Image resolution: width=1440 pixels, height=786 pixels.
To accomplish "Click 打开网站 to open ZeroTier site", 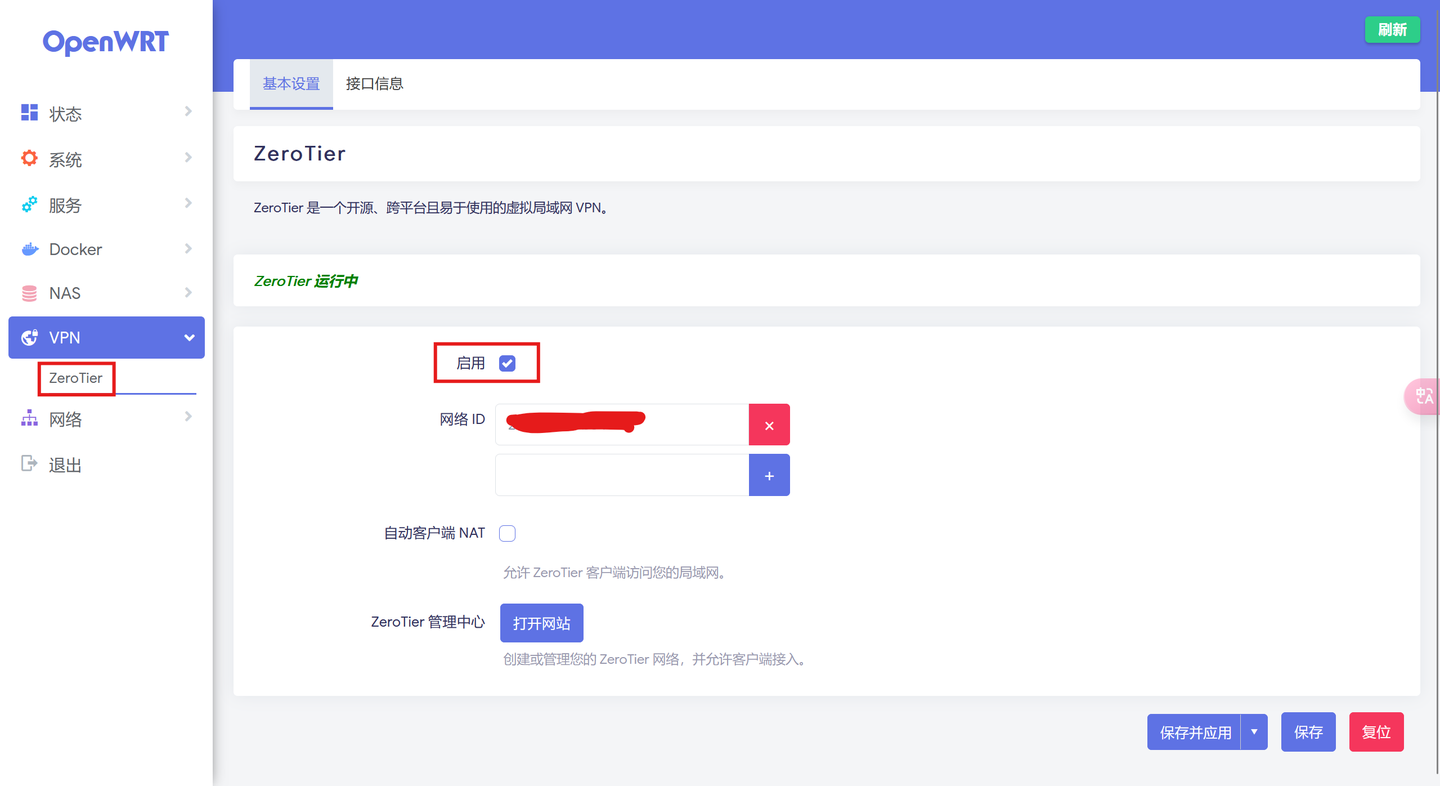I will 541,622.
